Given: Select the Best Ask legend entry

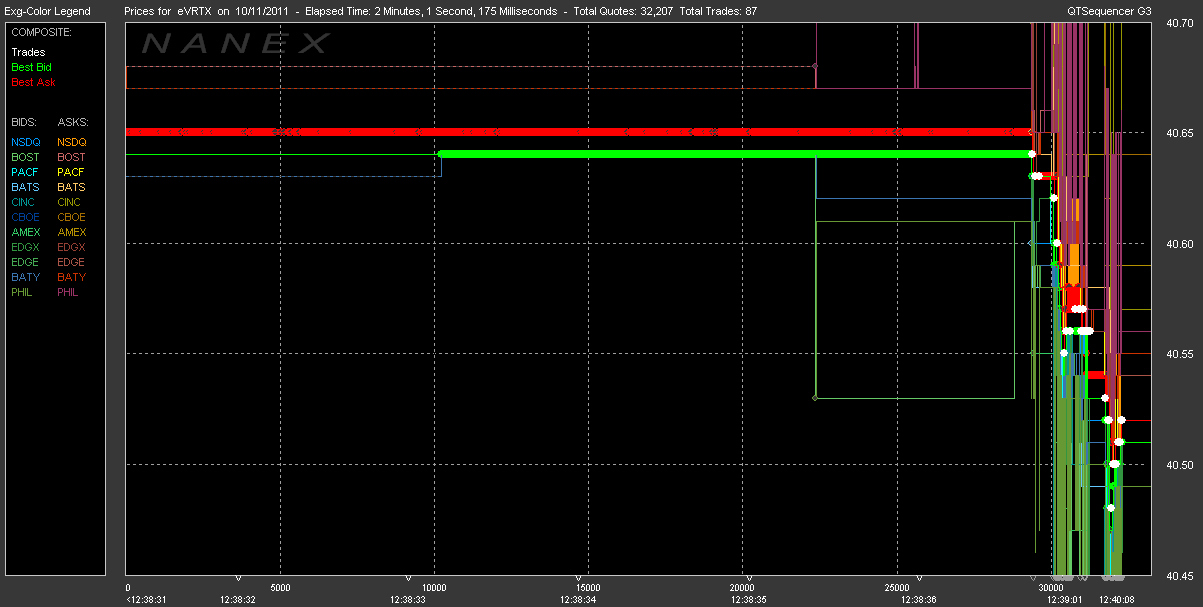Looking at the screenshot, I should coord(33,82).
